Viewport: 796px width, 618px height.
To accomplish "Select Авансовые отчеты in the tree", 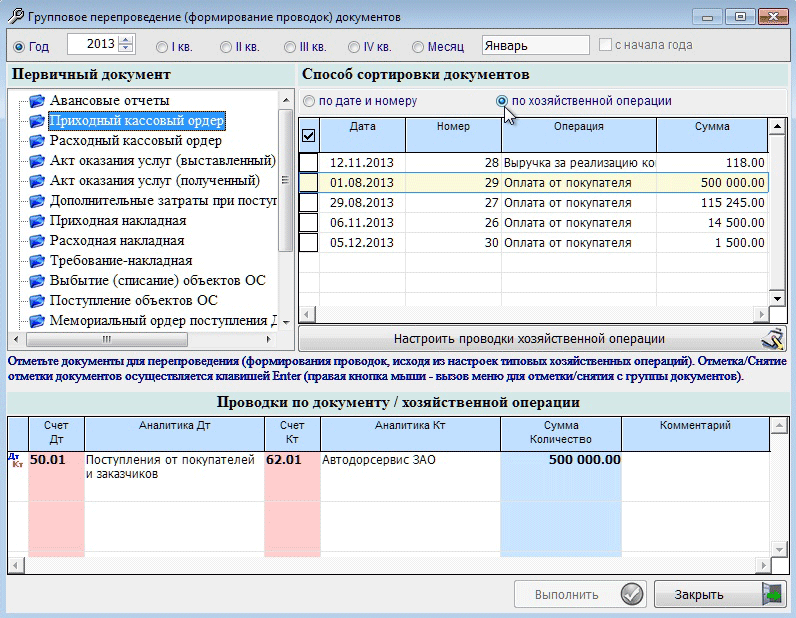I will 109,101.
